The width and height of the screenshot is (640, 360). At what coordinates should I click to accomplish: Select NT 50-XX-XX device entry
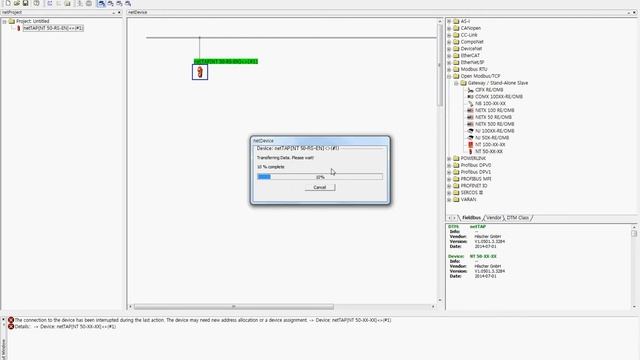489,151
